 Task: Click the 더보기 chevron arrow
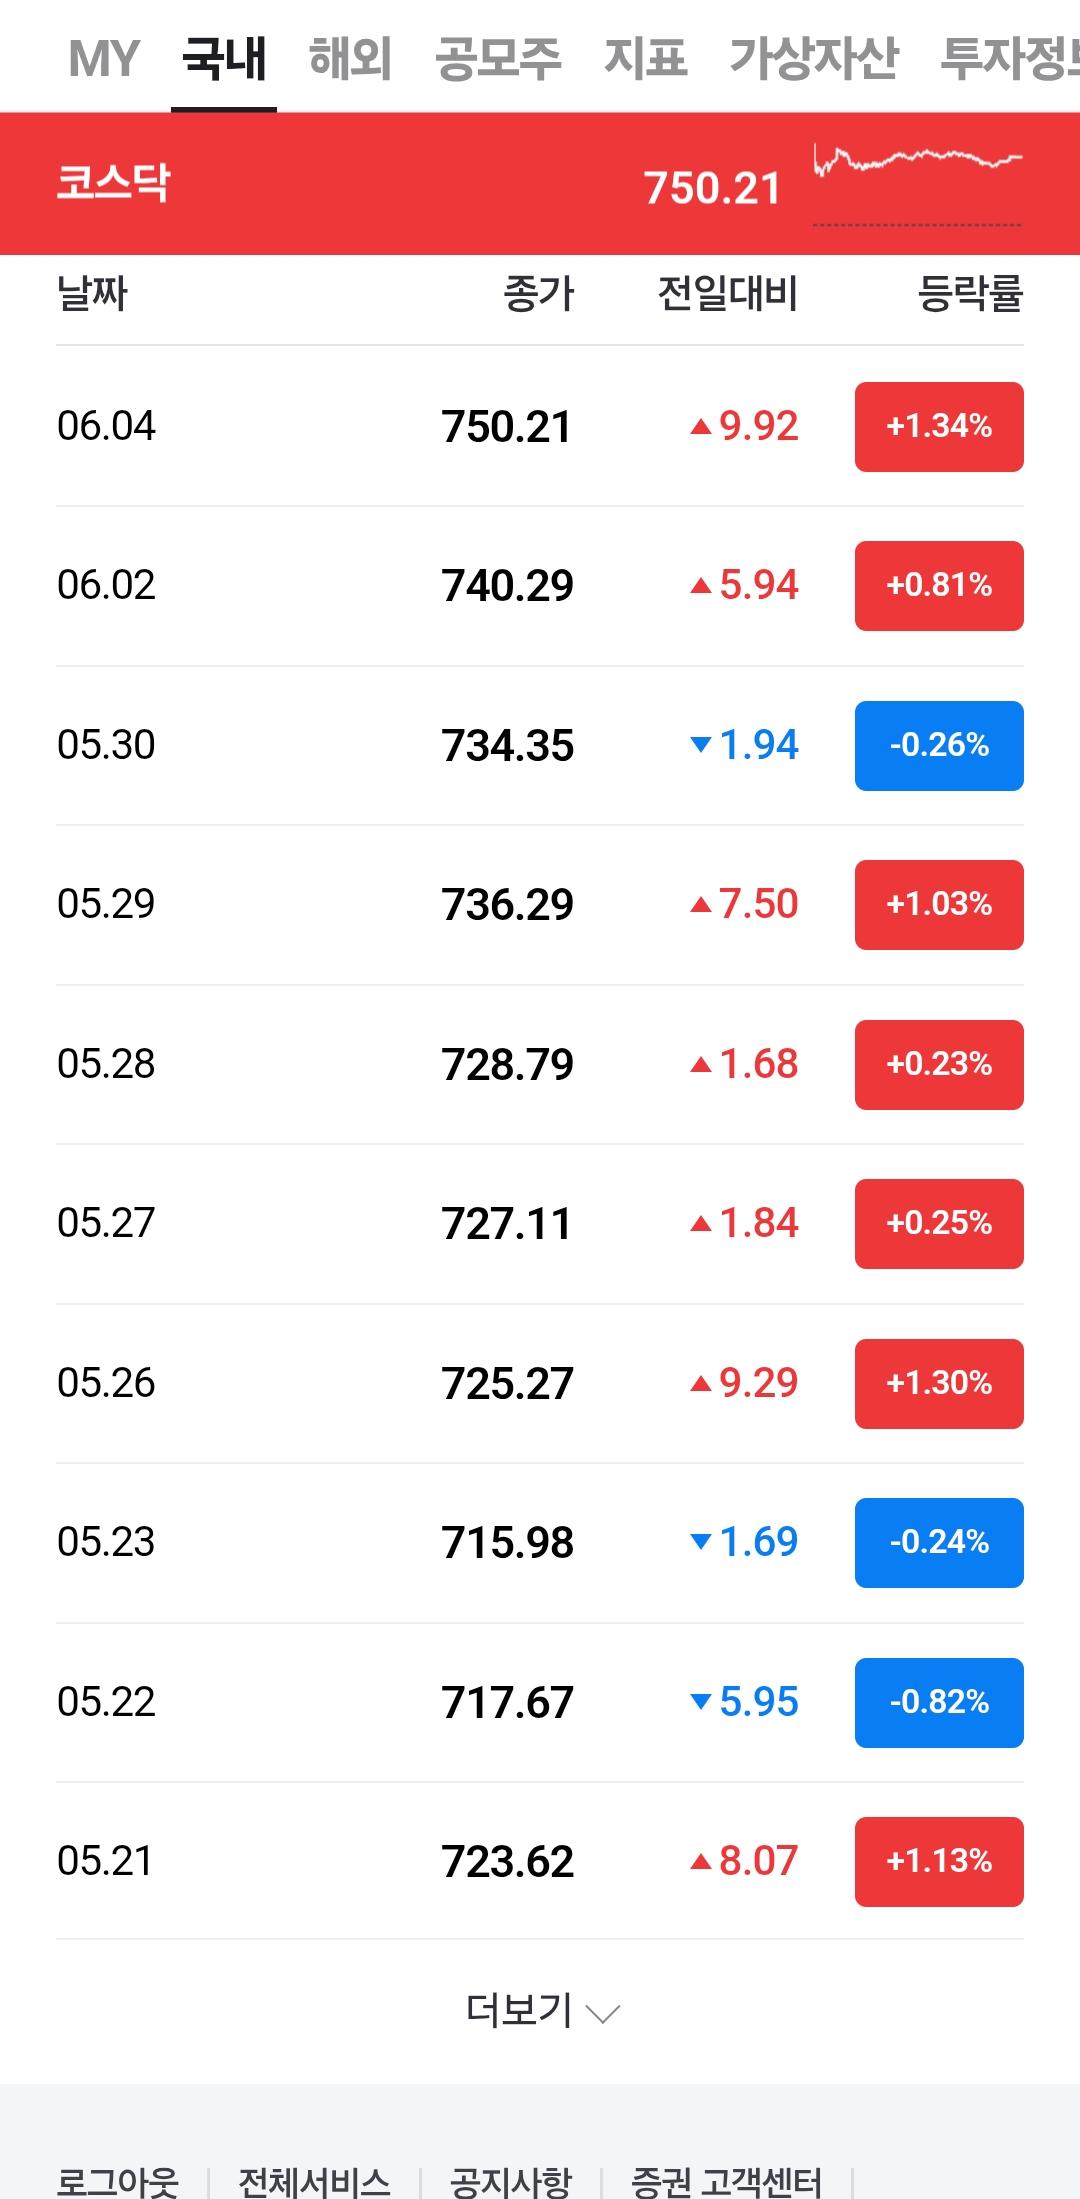point(603,2013)
